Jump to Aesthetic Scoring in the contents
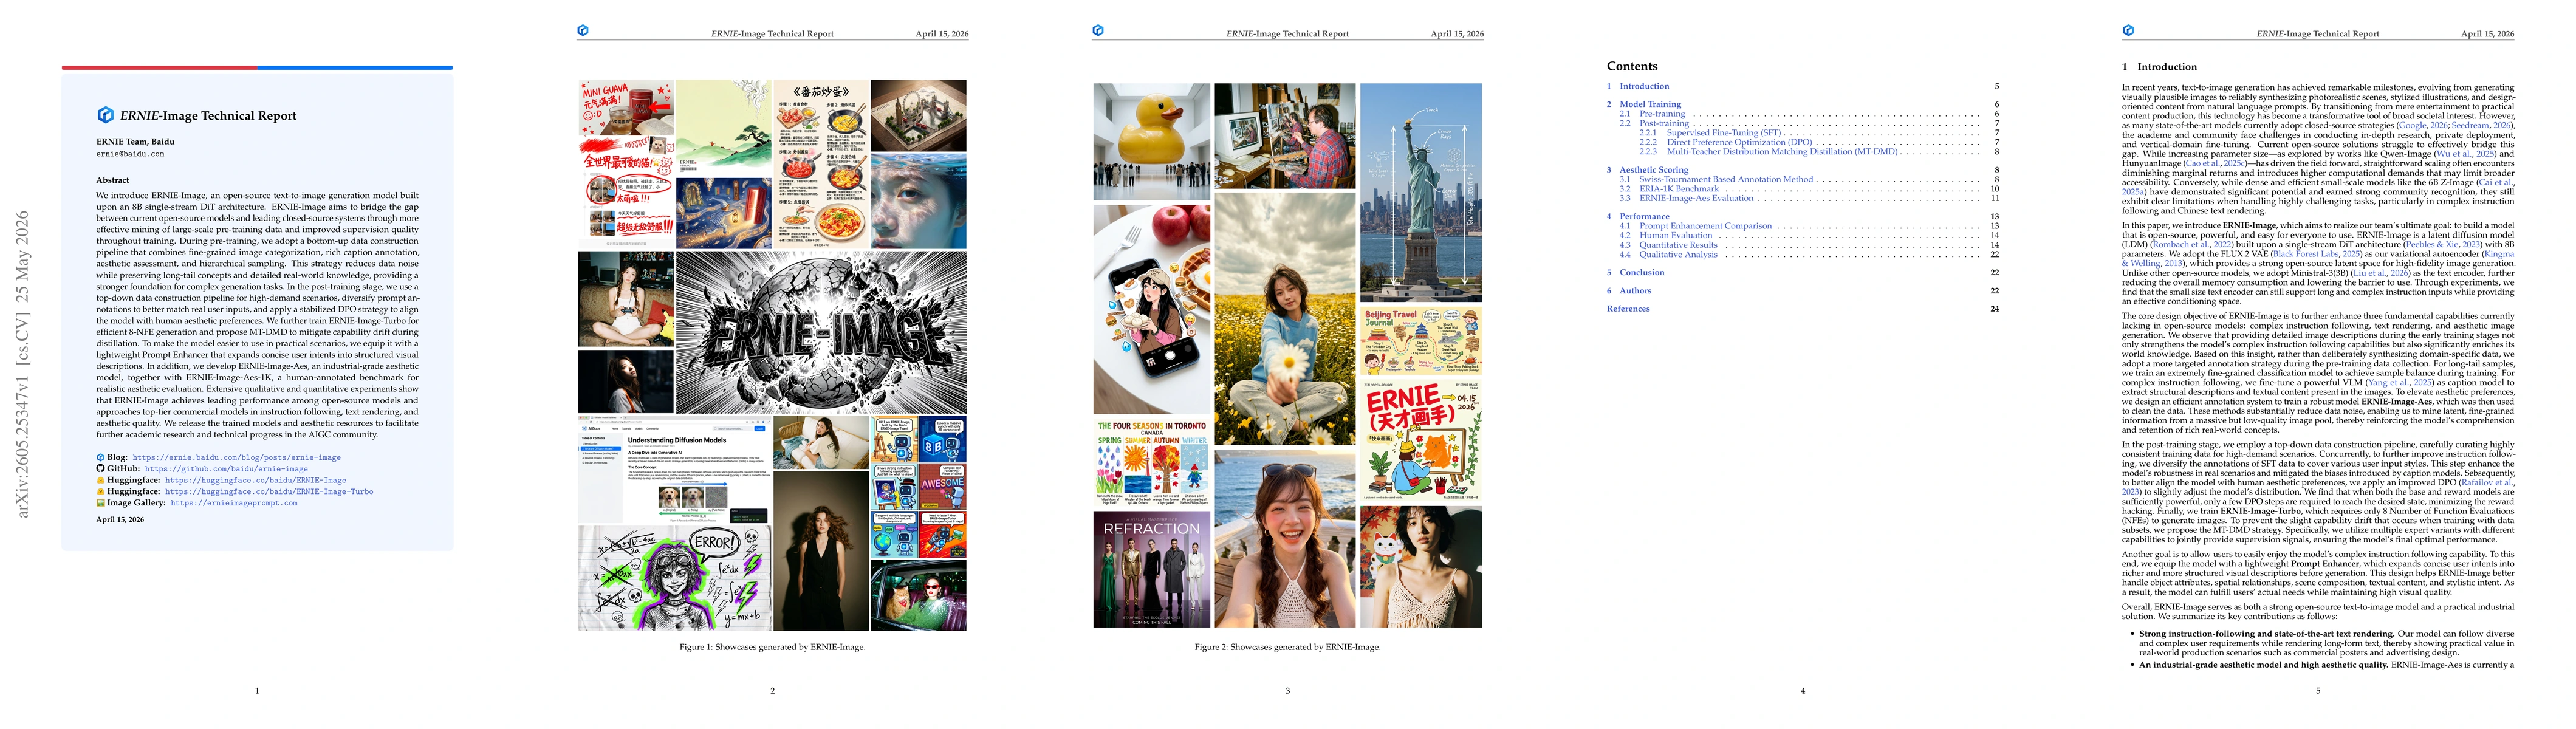The height and width of the screenshot is (729, 2576). coord(1647,170)
